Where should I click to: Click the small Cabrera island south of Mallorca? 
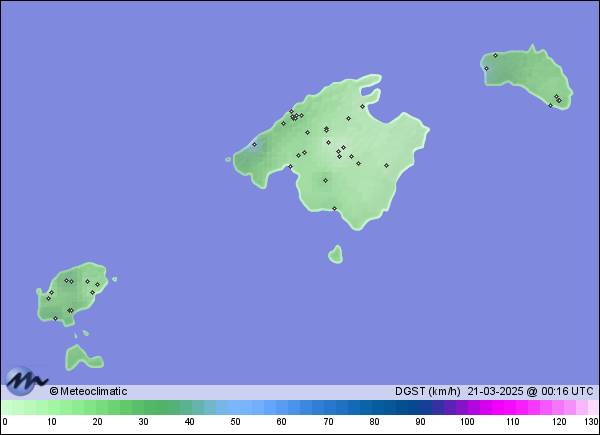tap(335, 255)
